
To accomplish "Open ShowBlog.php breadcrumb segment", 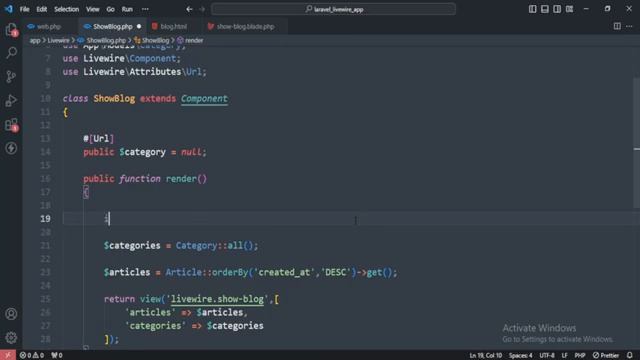I will pyautogui.click(x=102, y=40).
